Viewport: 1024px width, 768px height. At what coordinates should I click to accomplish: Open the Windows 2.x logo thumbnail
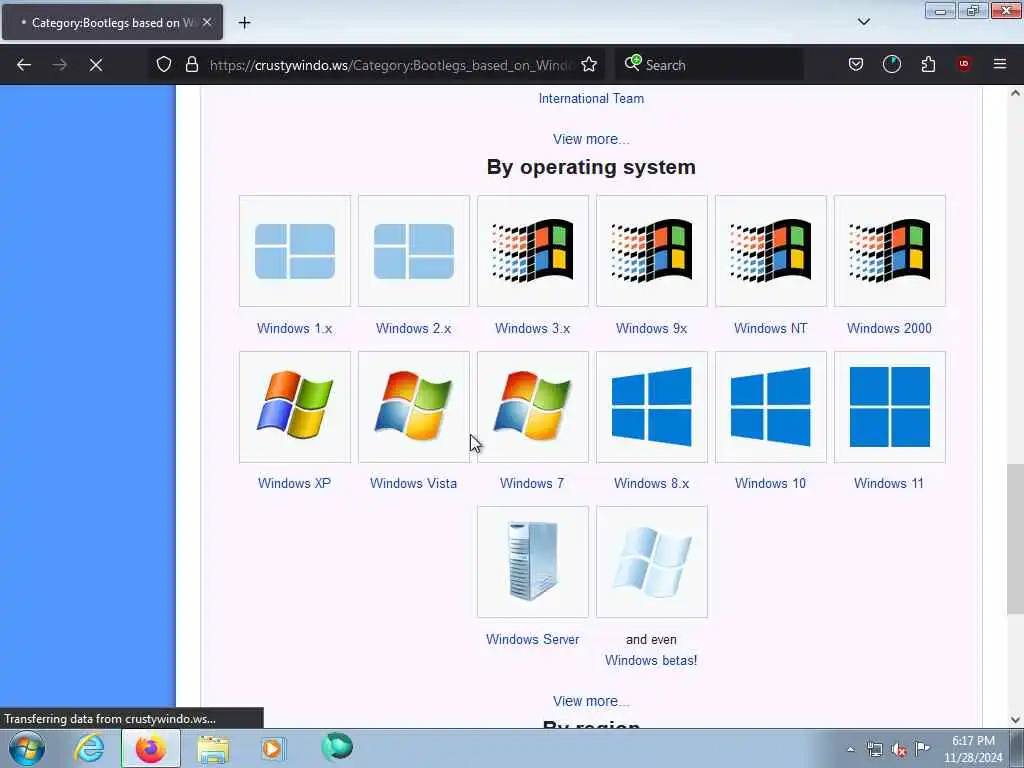(x=413, y=251)
